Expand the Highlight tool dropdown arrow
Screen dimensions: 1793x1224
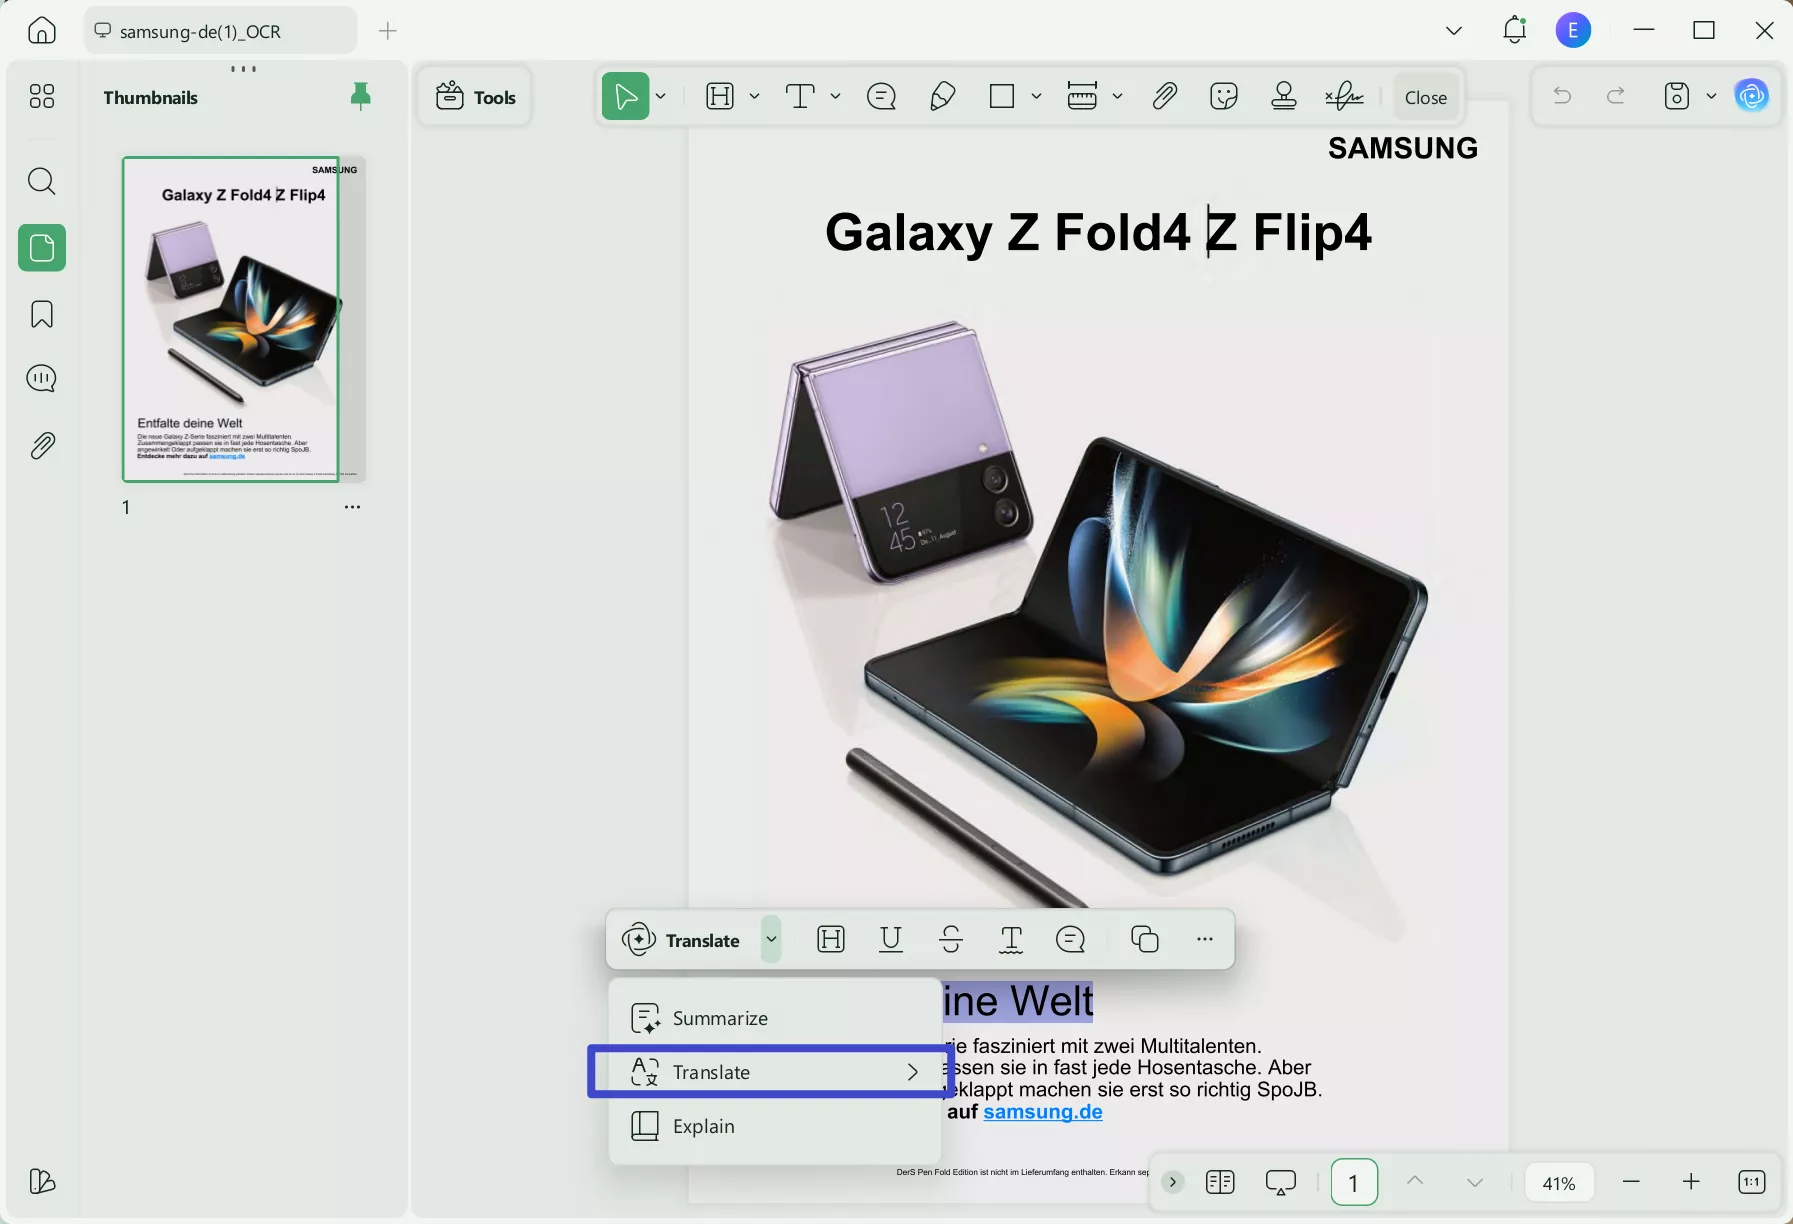point(755,96)
